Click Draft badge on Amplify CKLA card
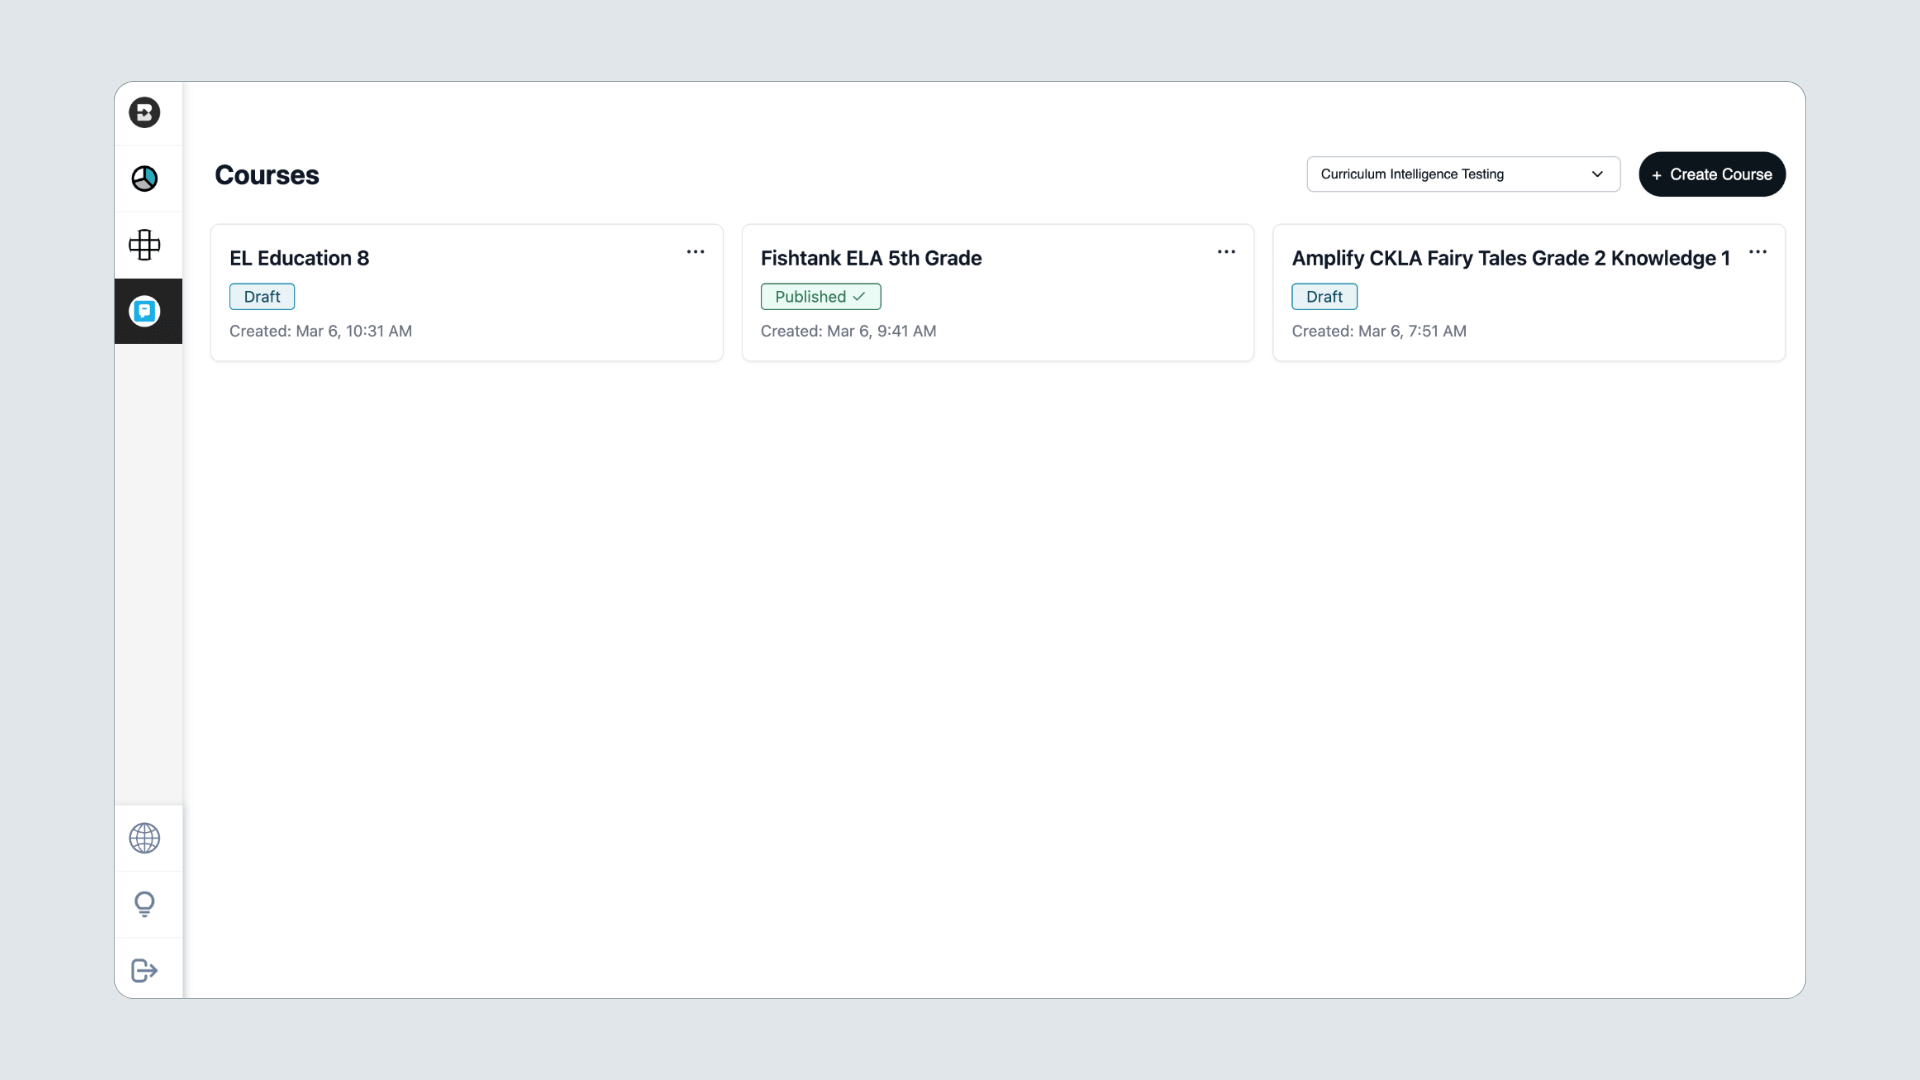1920x1080 pixels. 1324,297
